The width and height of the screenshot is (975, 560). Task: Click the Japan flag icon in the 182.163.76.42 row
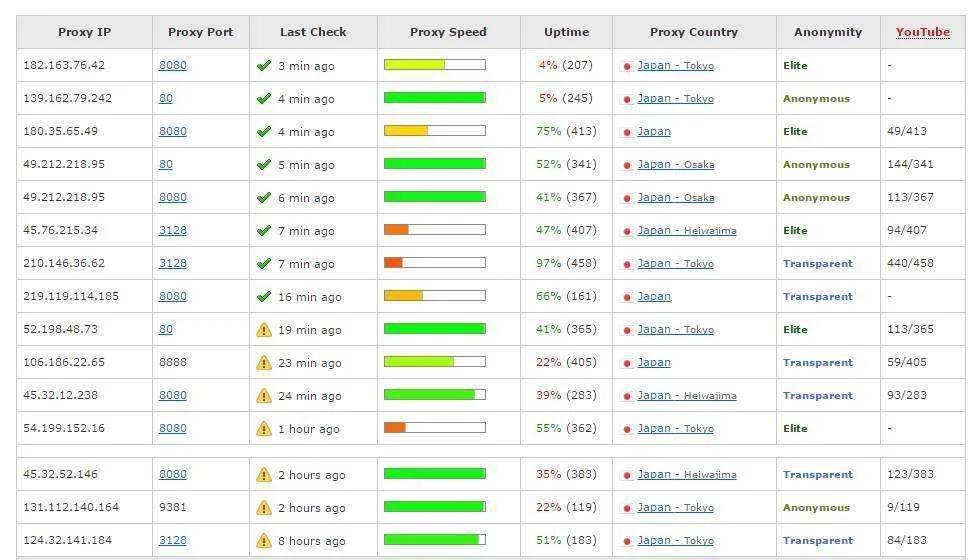(x=627, y=66)
